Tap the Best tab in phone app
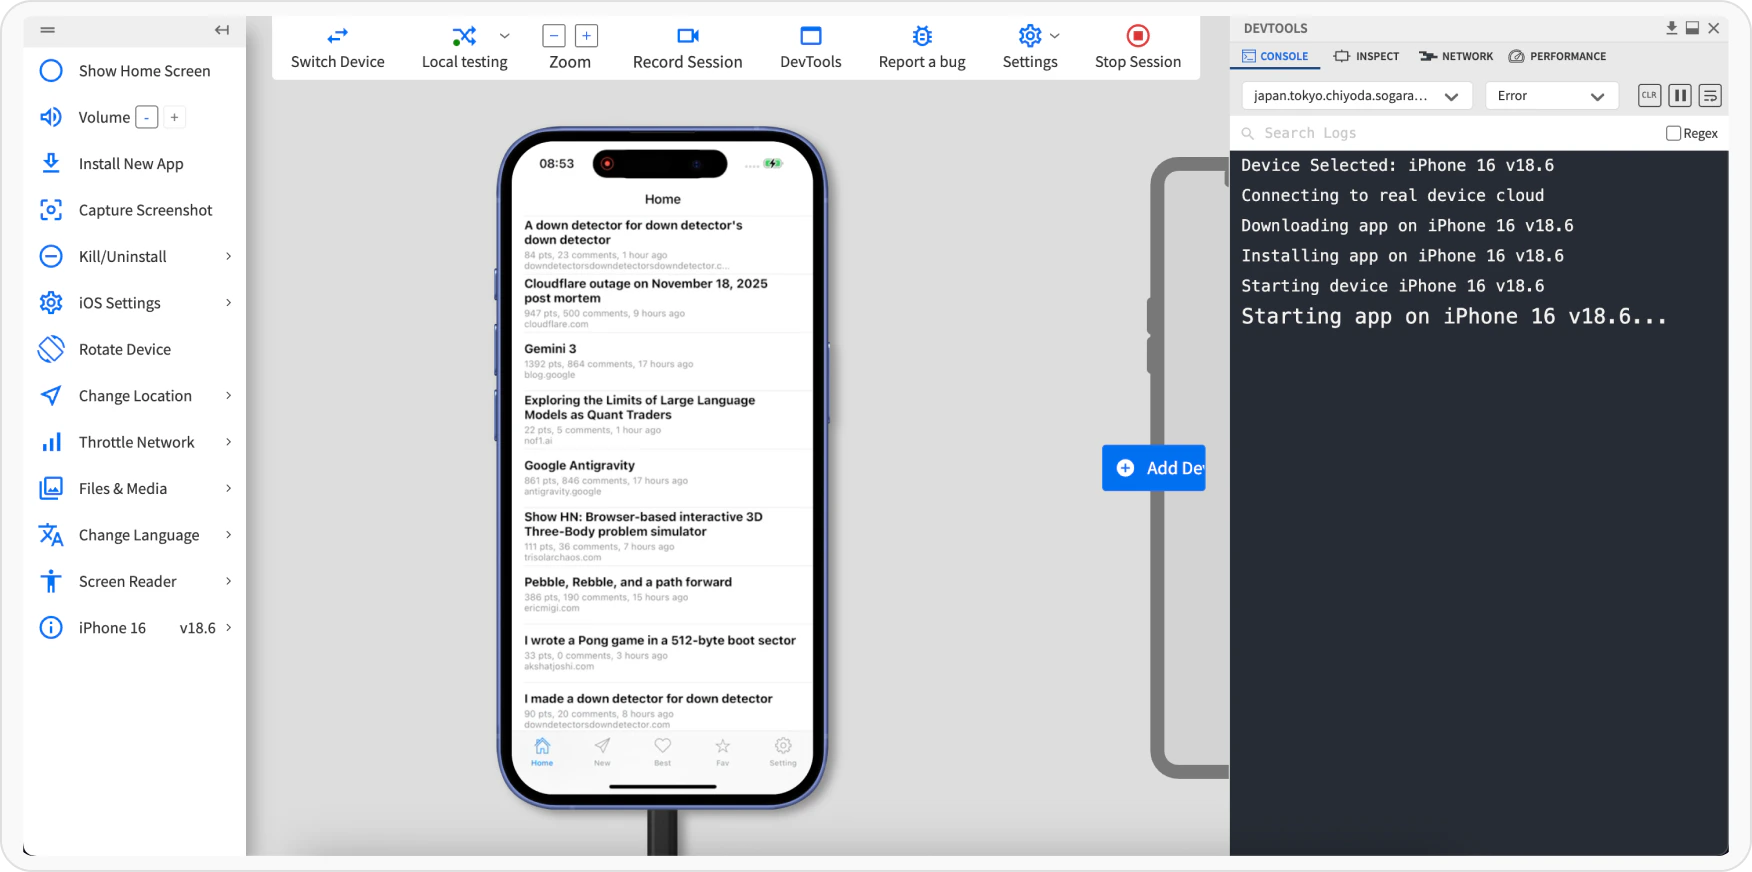 click(x=663, y=752)
